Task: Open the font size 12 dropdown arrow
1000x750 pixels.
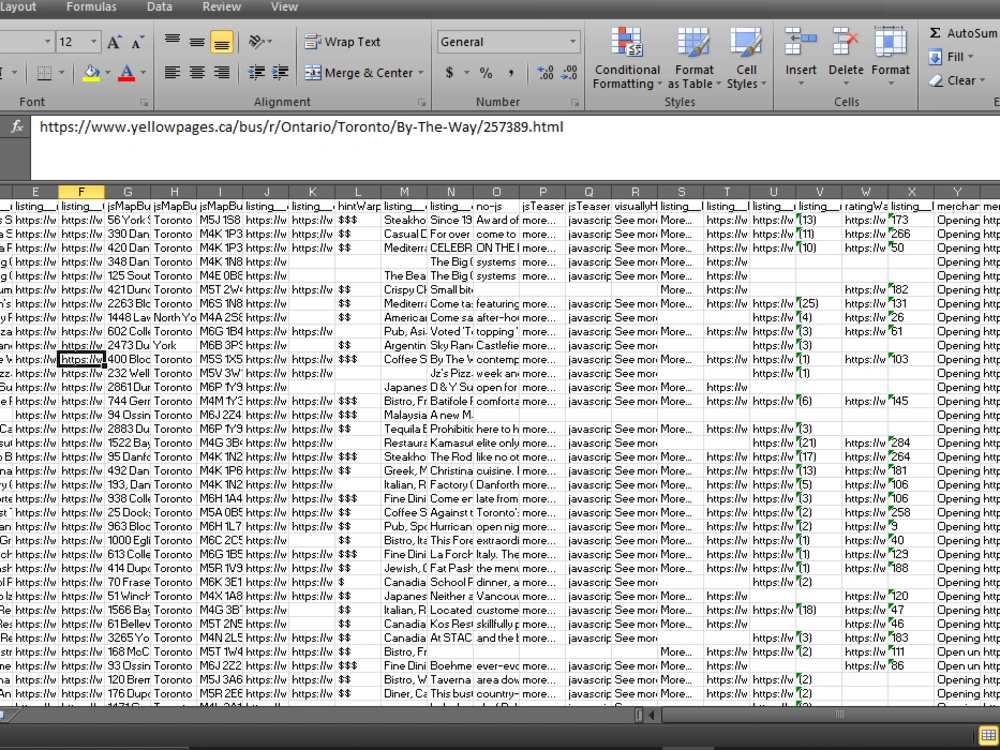Action: click(x=94, y=42)
